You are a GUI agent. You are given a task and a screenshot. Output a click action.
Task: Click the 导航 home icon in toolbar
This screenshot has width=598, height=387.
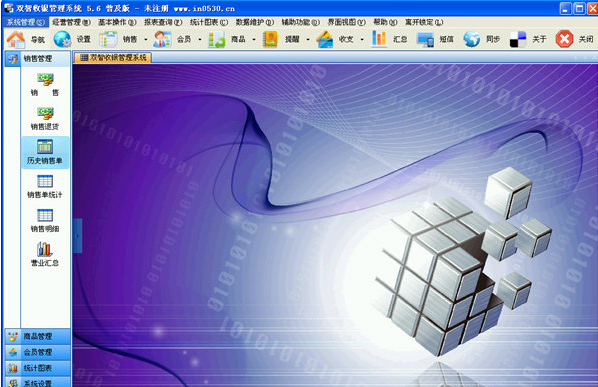(16, 39)
